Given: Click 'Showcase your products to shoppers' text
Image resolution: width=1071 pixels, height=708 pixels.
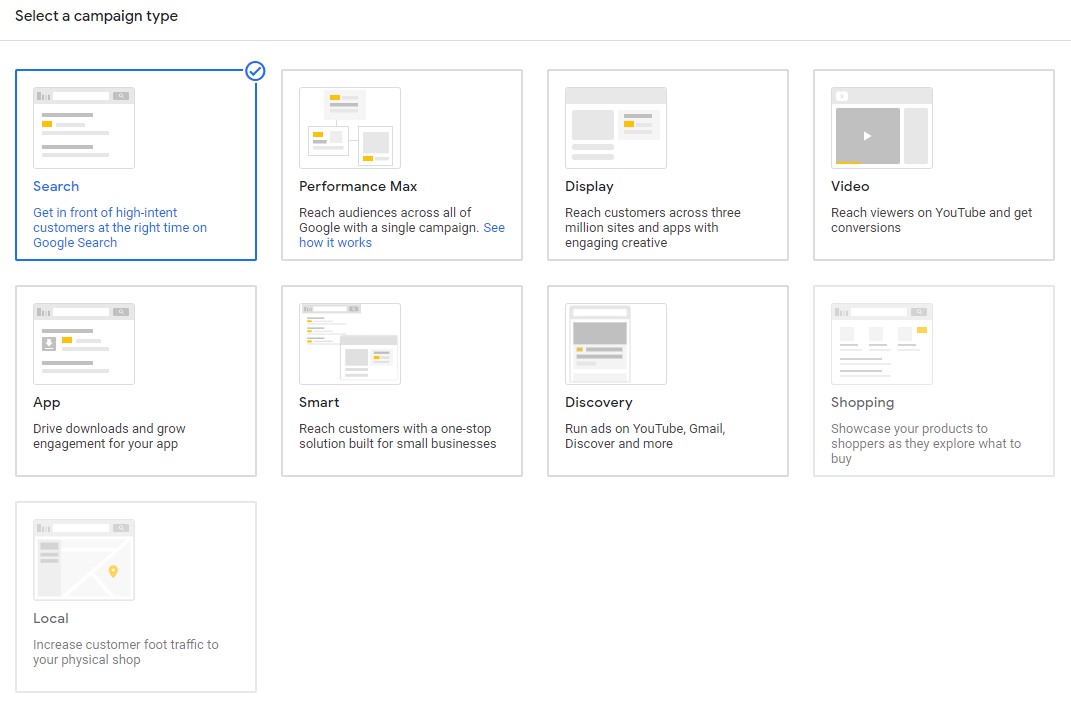Looking at the screenshot, I should [x=926, y=444].
